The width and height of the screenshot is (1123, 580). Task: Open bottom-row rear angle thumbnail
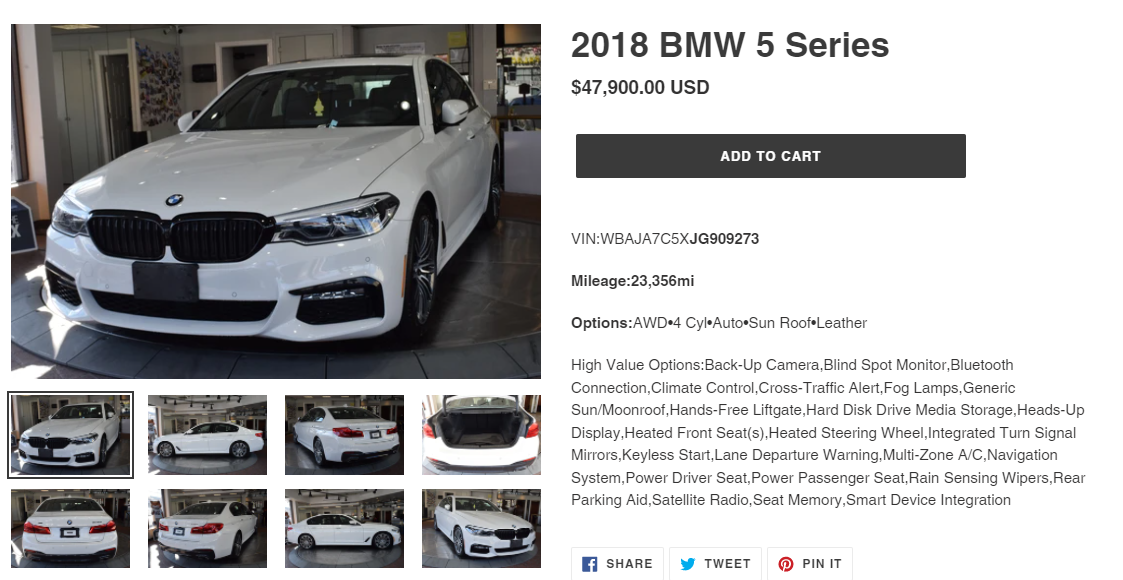coord(208,528)
